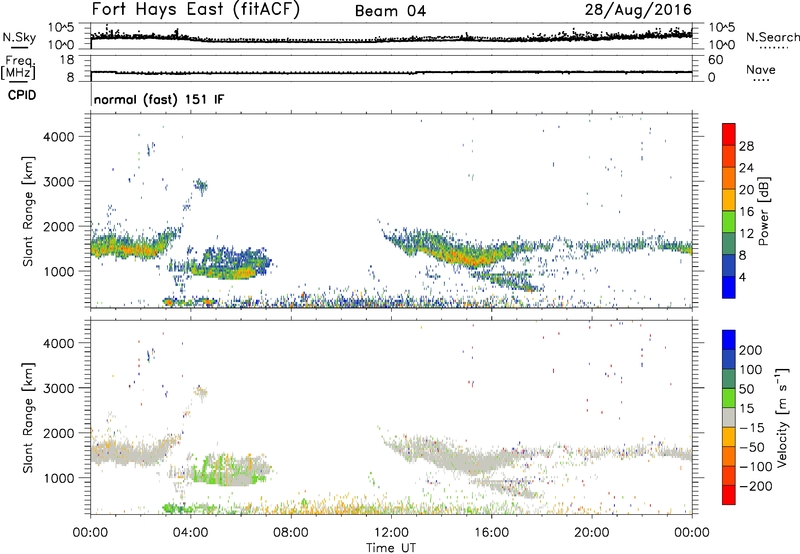
Task: Click the '18' frequency axis tick
Action: click(x=67, y=60)
